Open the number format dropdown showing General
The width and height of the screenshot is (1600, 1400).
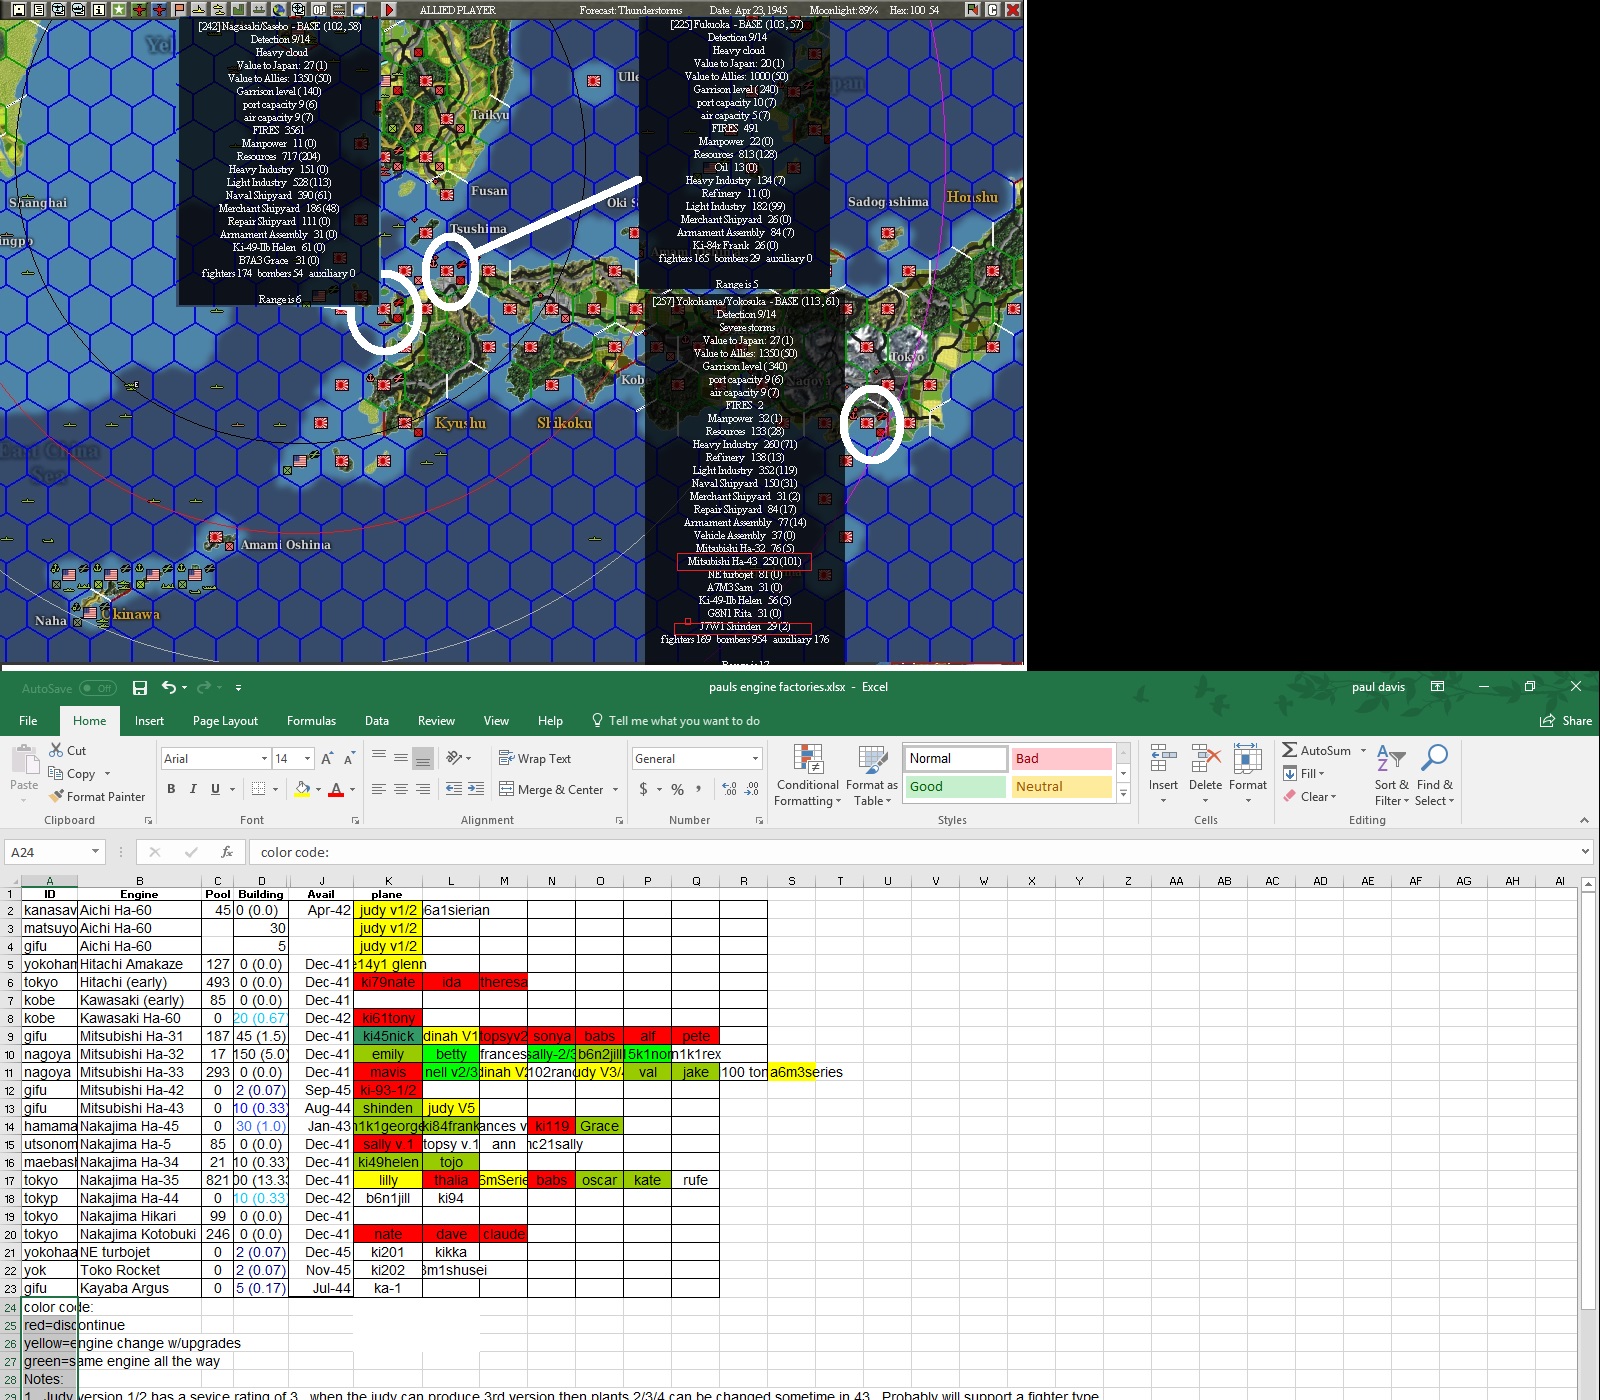pos(755,759)
